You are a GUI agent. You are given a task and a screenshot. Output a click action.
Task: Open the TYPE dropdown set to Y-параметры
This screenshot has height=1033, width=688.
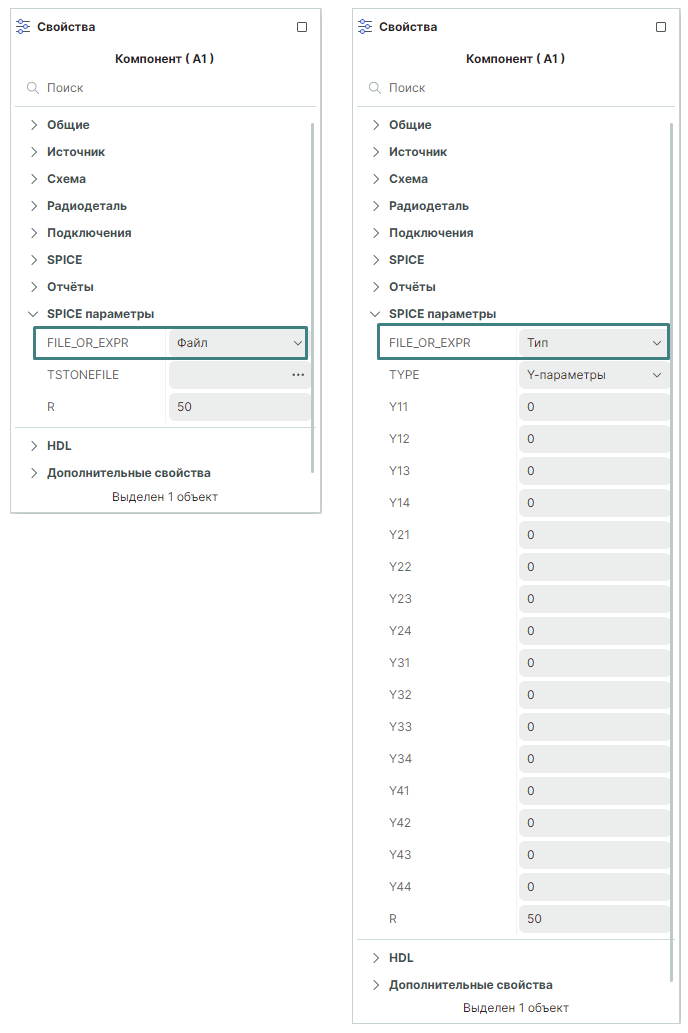tap(594, 375)
